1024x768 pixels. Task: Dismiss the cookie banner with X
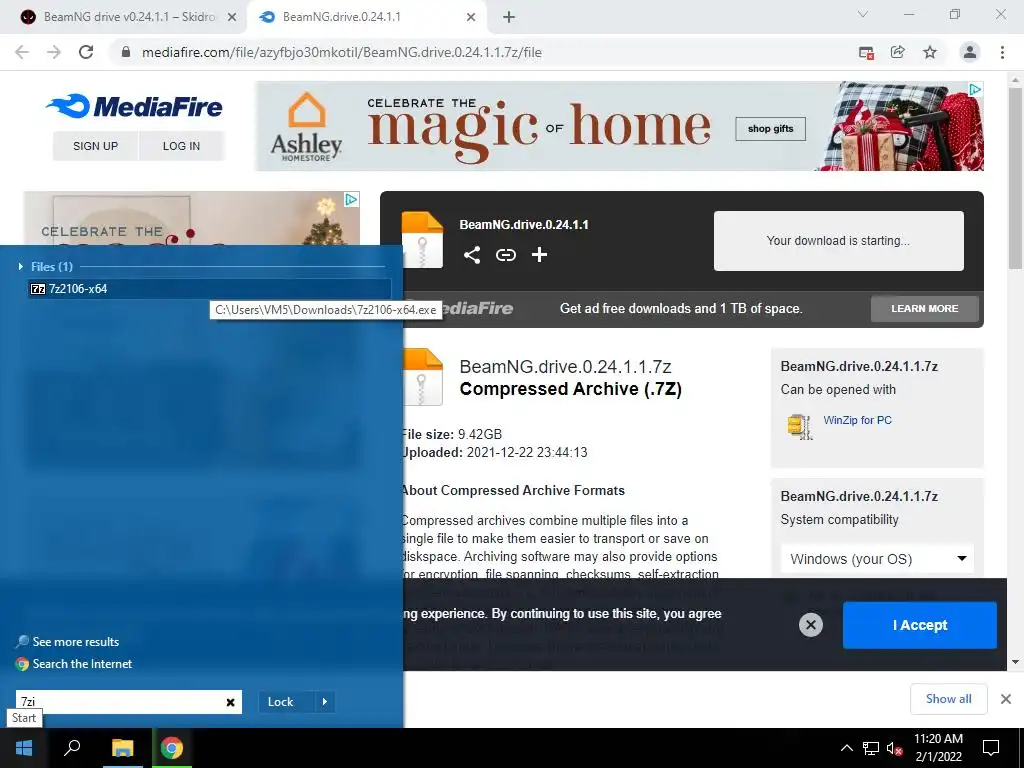point(810,625)
